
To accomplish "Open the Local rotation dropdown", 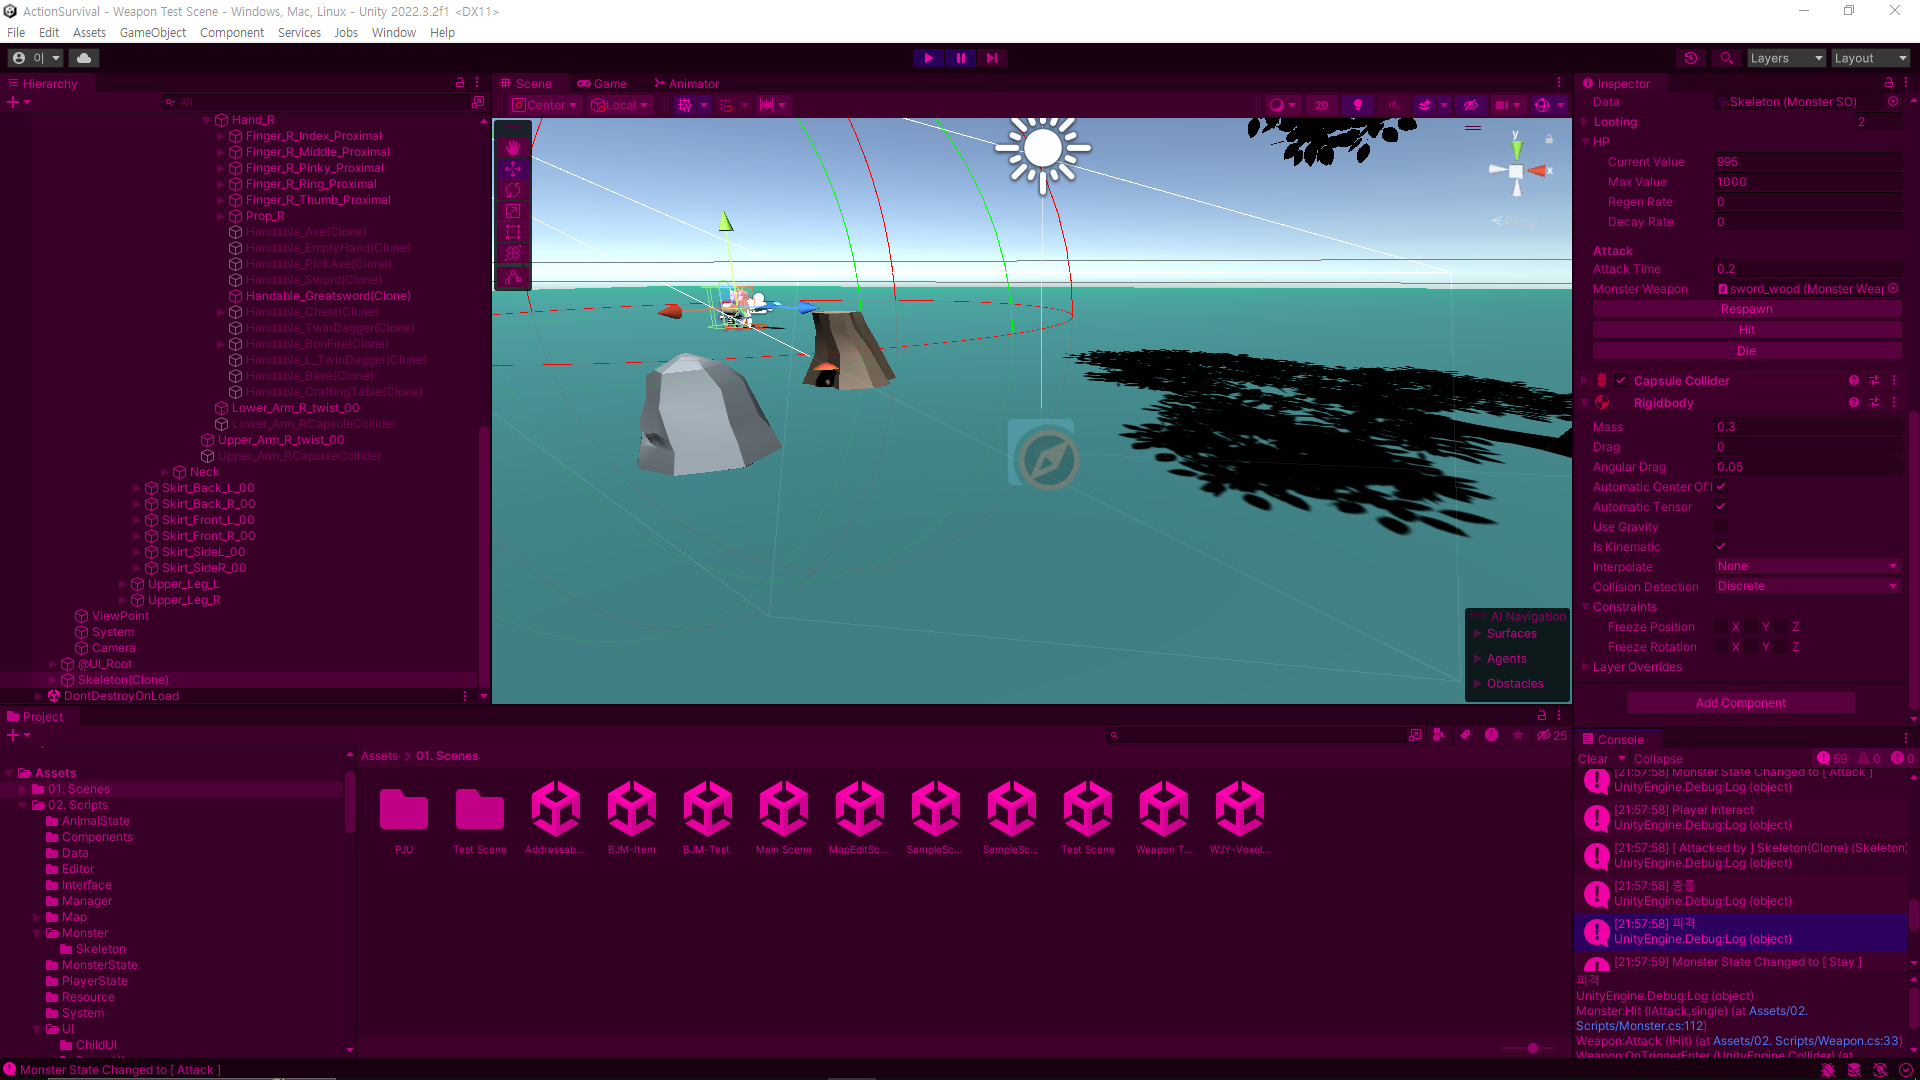I will (x=620, y=105).
